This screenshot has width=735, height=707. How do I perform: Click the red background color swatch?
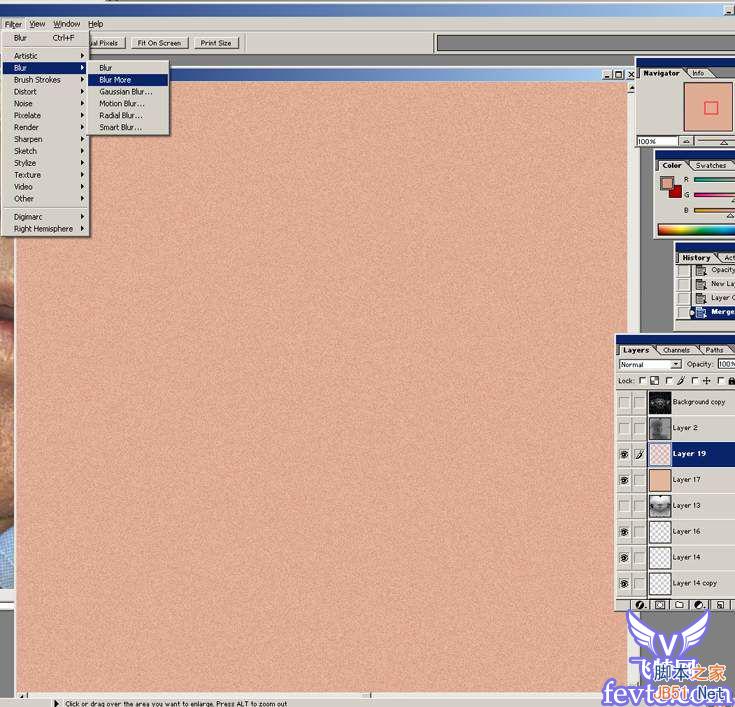point(676,192)
